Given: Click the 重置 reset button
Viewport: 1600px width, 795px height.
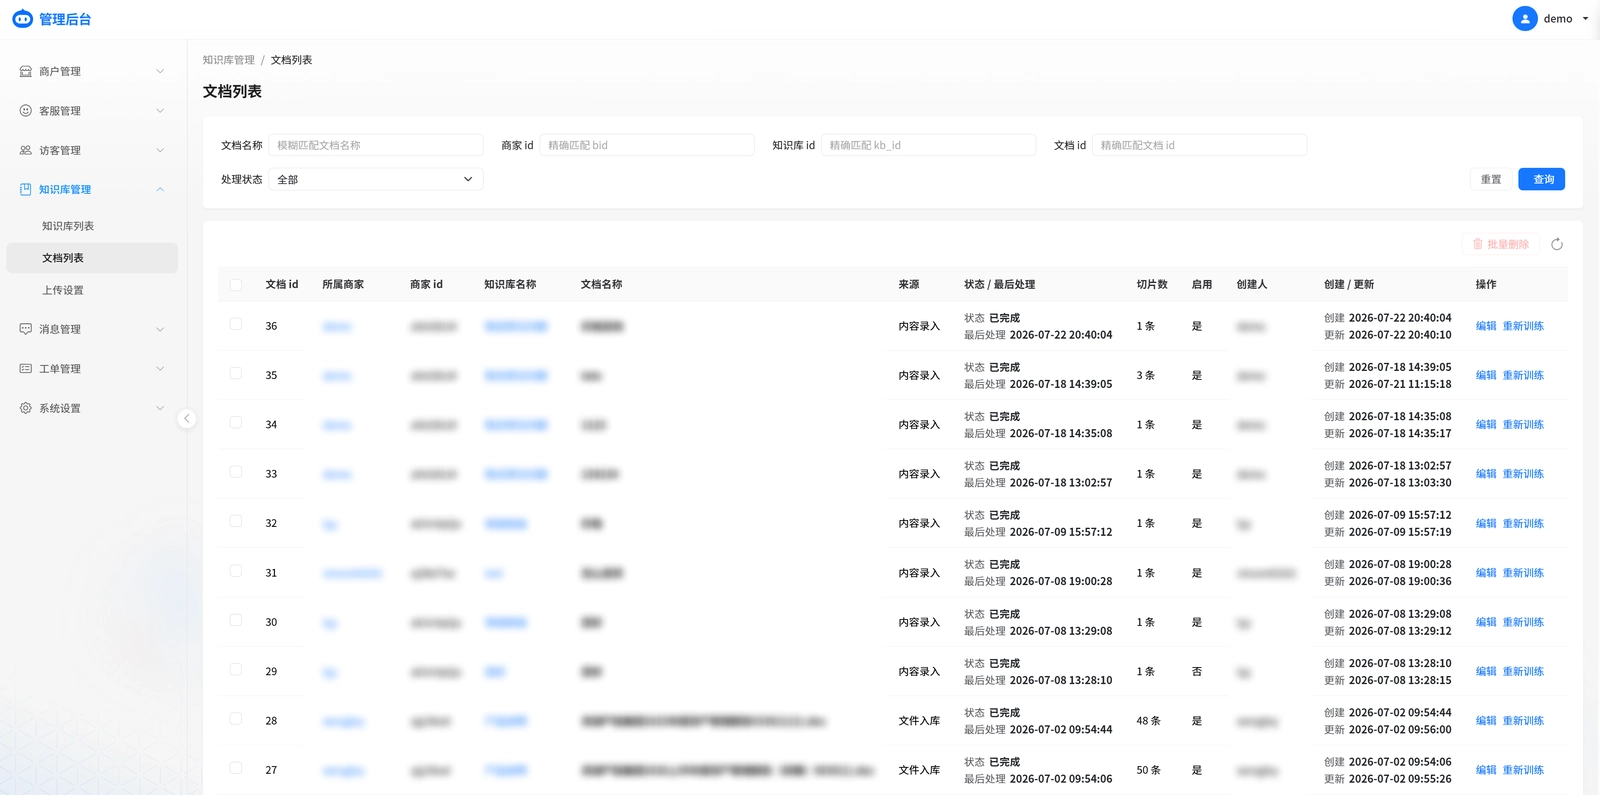Looking at the screenshot, I should 1491,179.
